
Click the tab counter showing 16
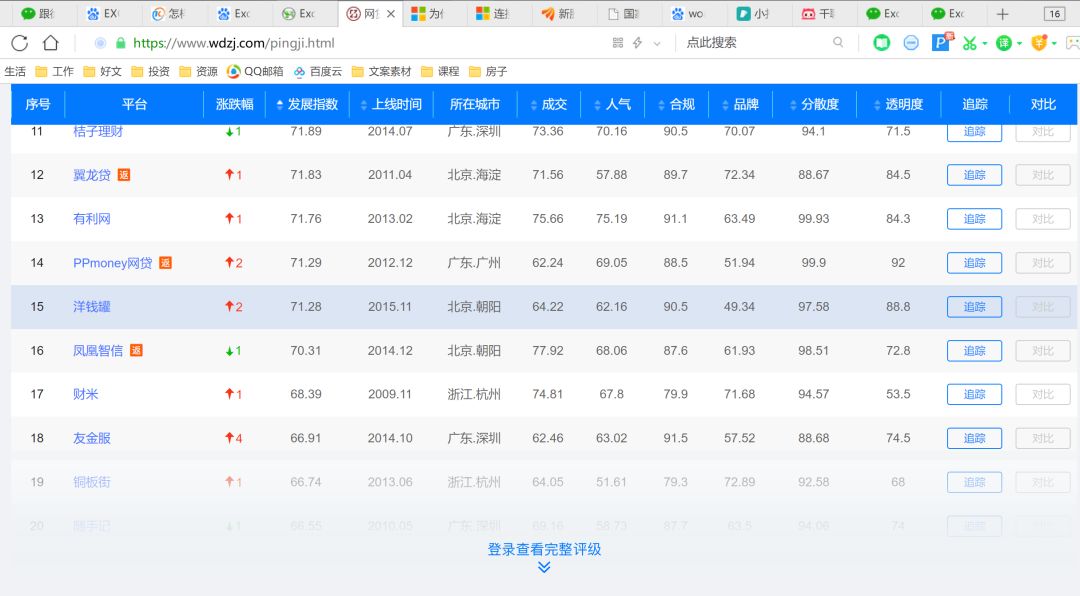tap(1055, 14)
